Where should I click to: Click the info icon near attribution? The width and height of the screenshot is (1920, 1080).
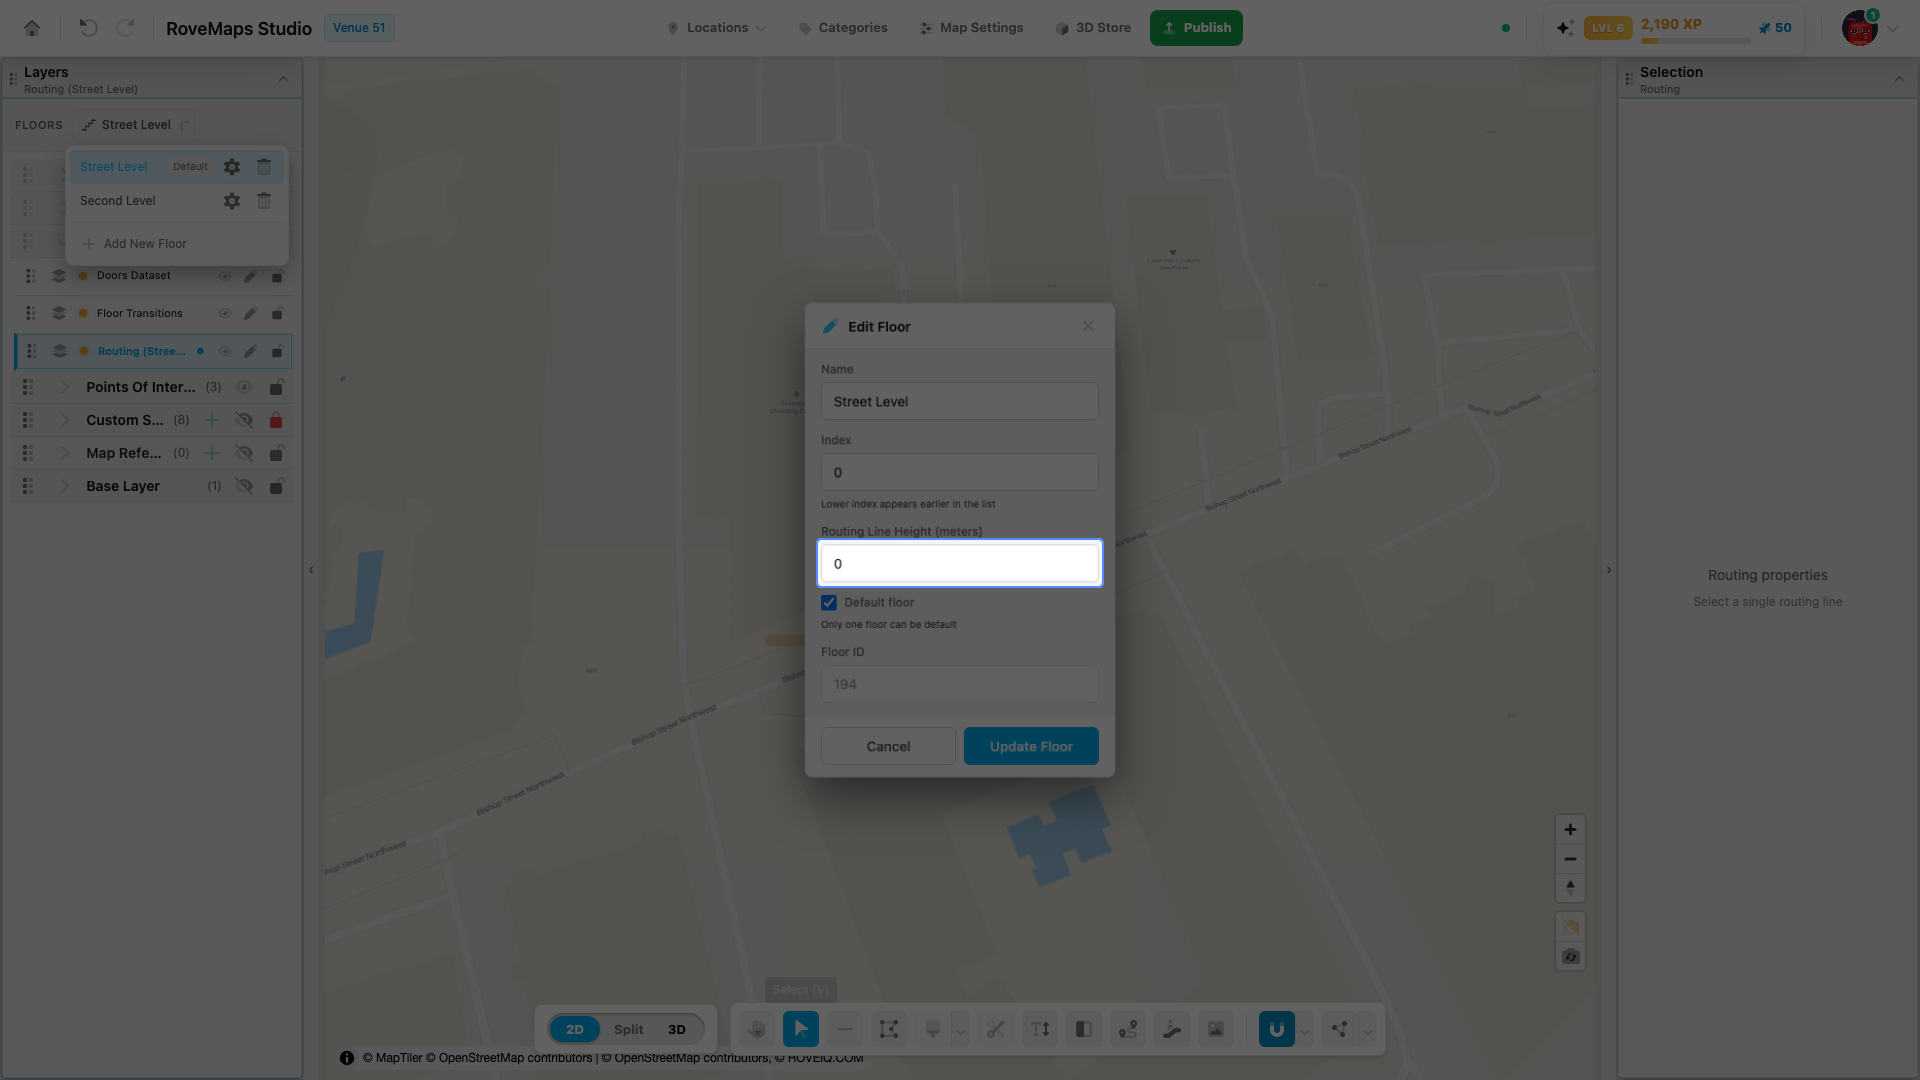point(347,1058)
